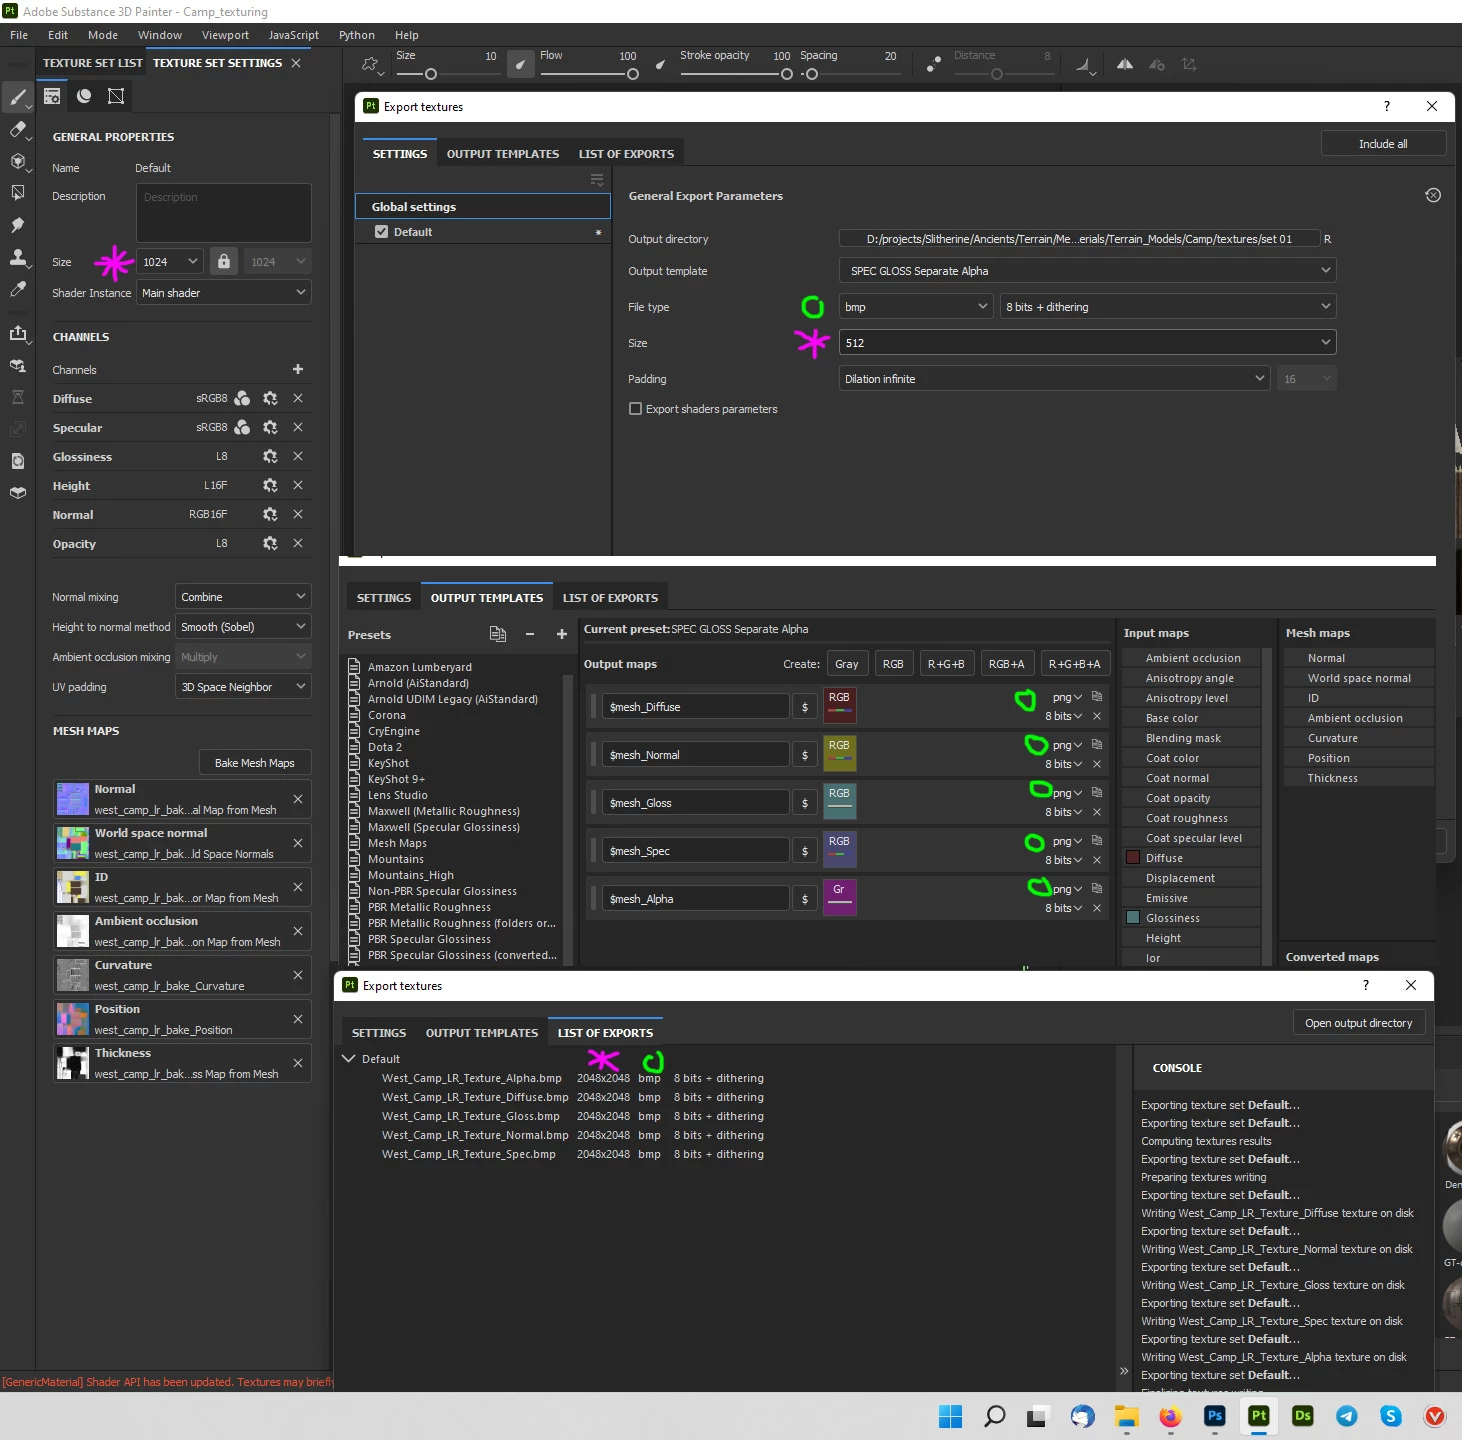Toggle lazy mouse icon in top toolbar
The width and height of the screenshot is (1462, 1440).
(932, 64)
